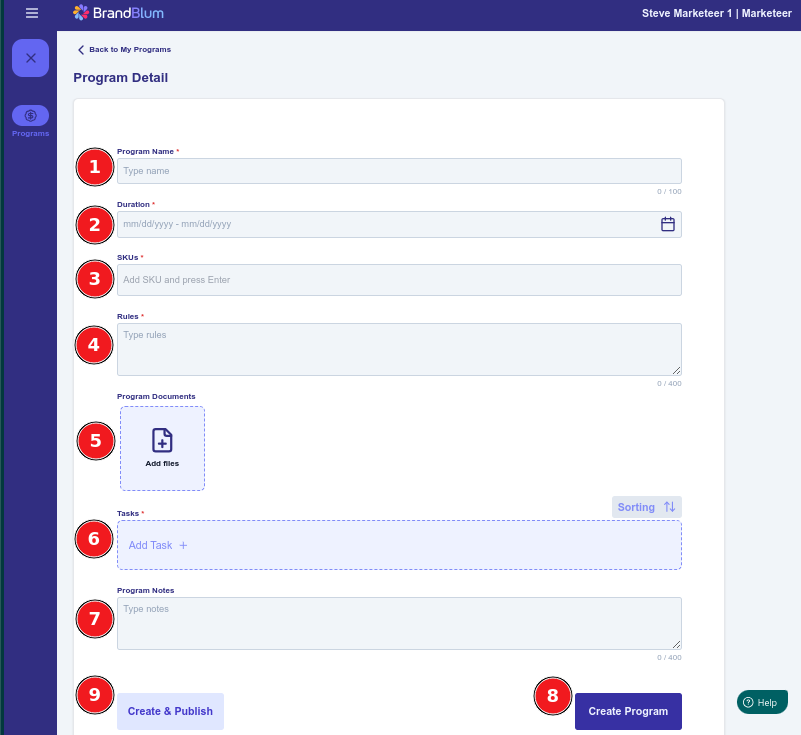Click the Program Notes resize handle
Screen dimensions: 801x735
pyautogui.click(x=676, y=645)
